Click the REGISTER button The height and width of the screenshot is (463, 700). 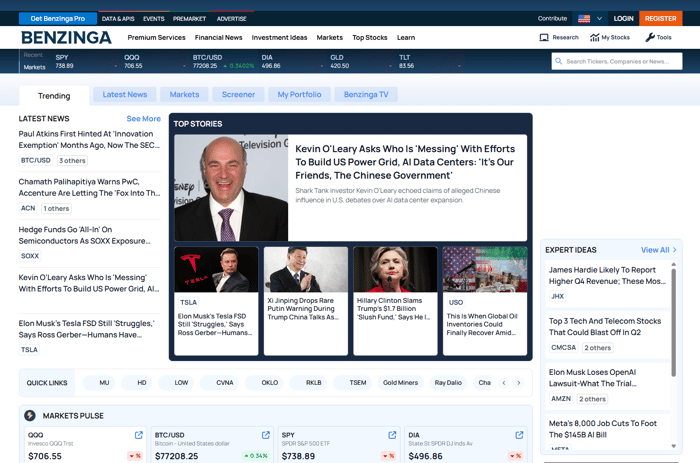(660, 19)
